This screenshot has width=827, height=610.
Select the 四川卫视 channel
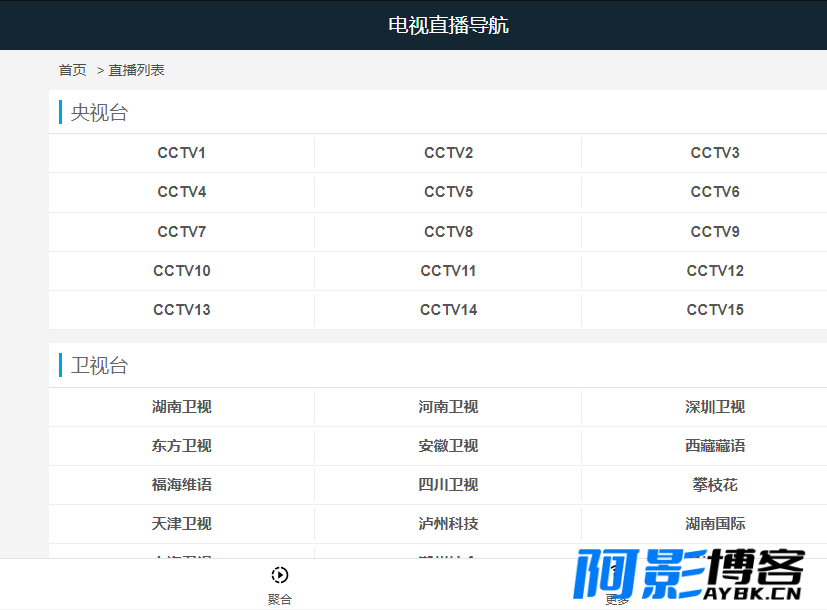pyautogui.click(x=448, y=485)
